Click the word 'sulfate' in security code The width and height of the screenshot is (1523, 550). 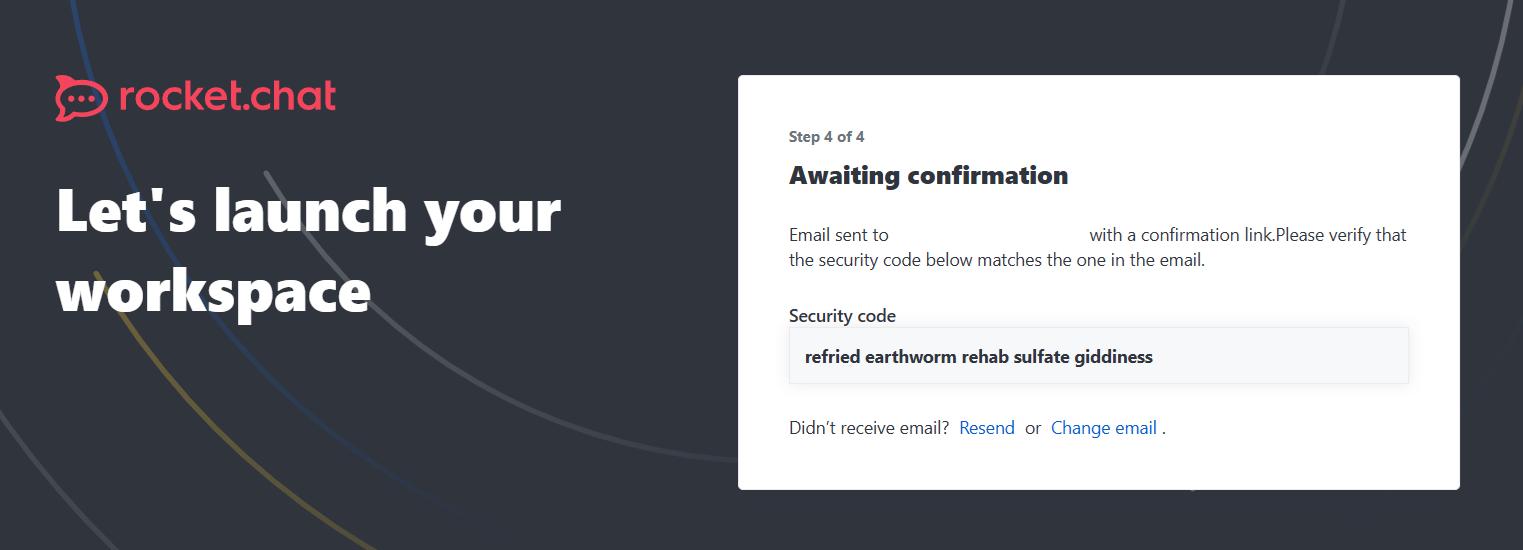coord(1041,356)
